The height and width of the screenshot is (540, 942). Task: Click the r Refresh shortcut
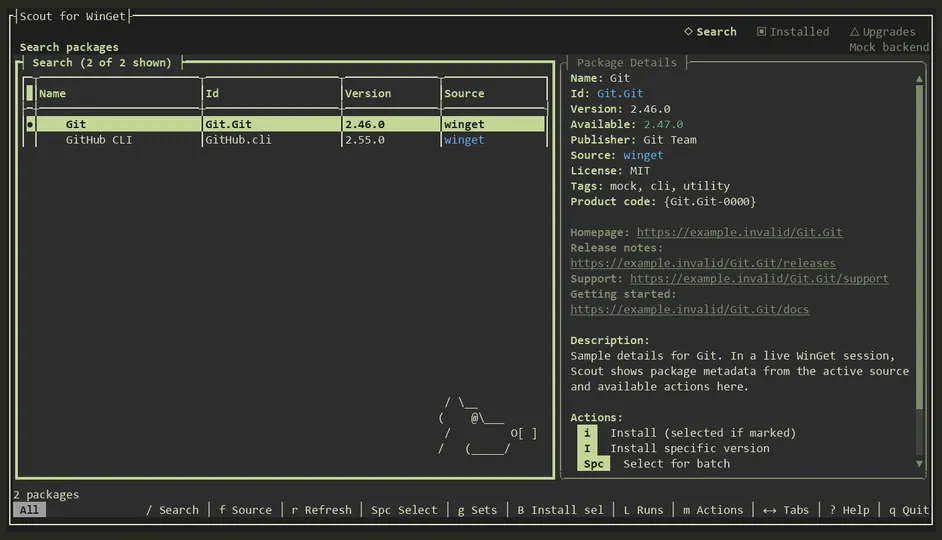tap(321, 510)
